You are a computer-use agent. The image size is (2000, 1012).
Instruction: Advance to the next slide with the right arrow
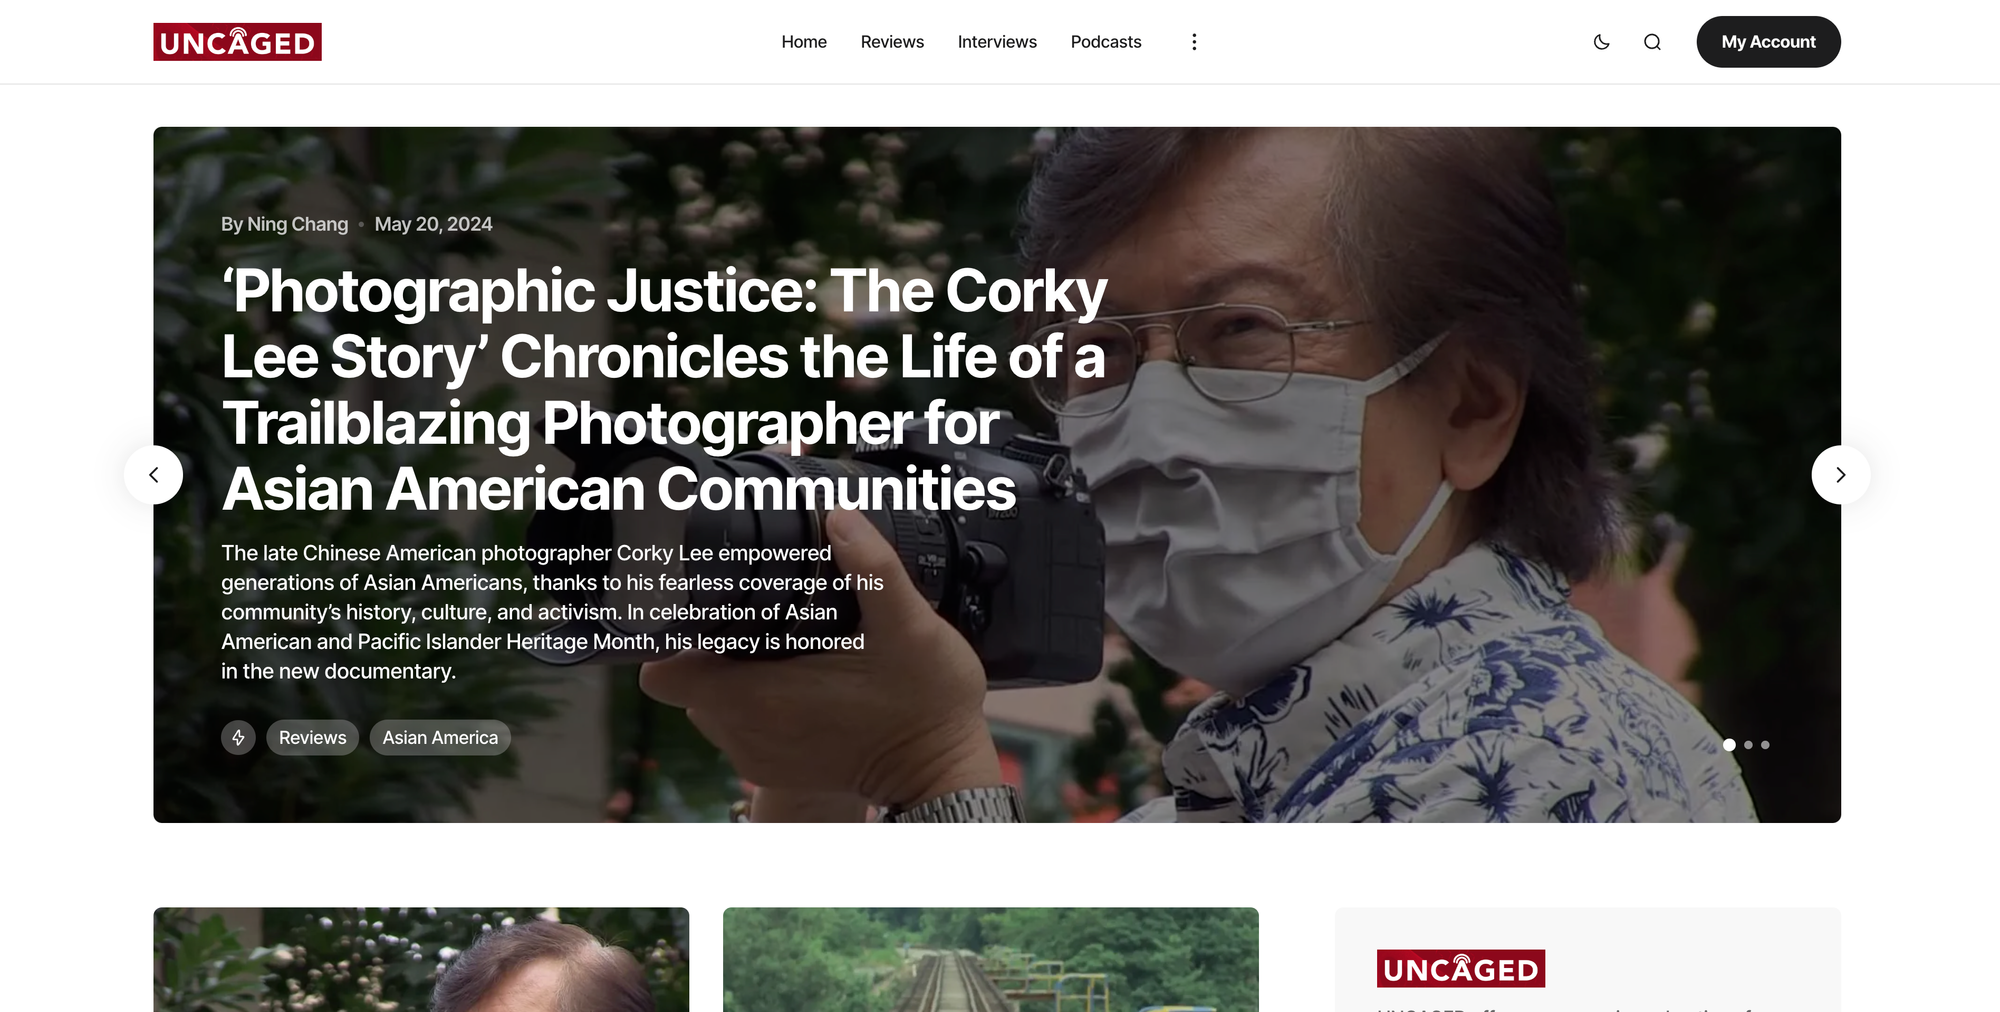click(1841, 475)
